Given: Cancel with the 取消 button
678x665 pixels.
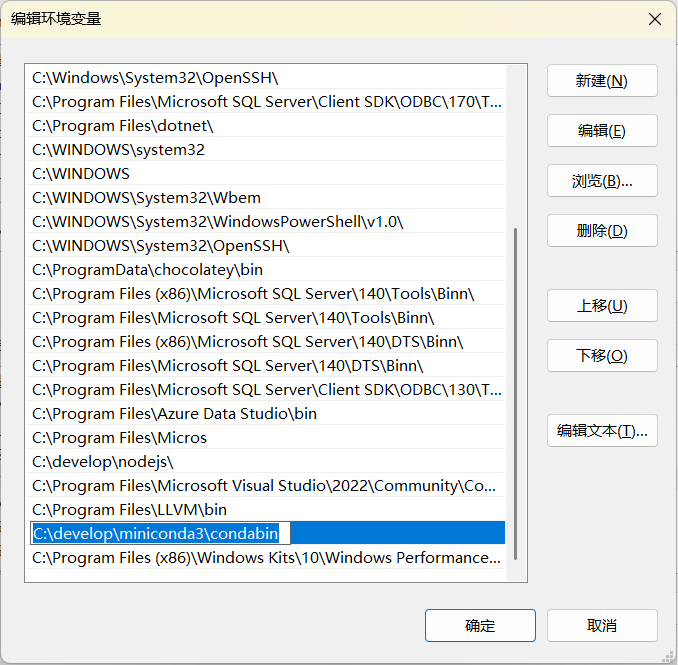Looking at the screenshot, I should click(x=602, y=625).
